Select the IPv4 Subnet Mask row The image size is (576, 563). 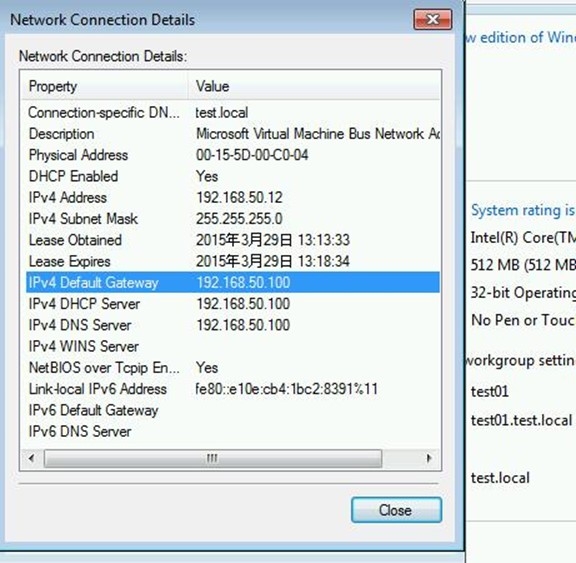coord(233,219)
